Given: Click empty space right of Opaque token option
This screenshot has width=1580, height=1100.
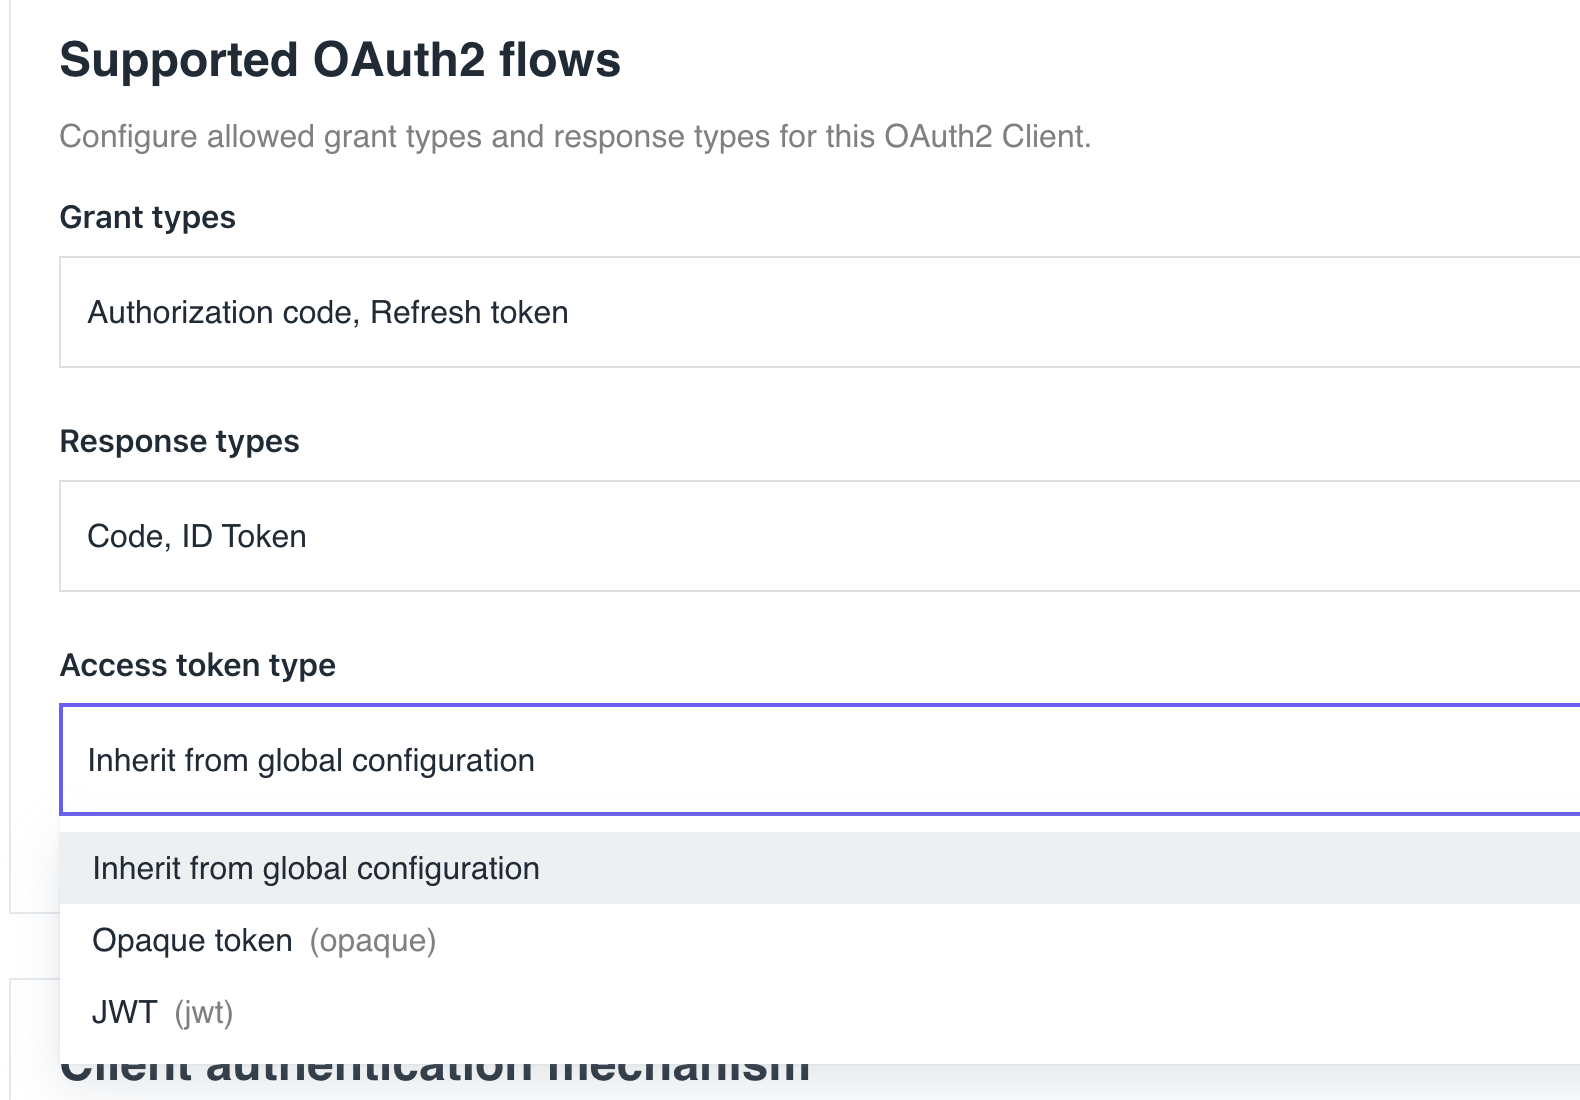Looking at the screenshot, I should click(1000, 940).
